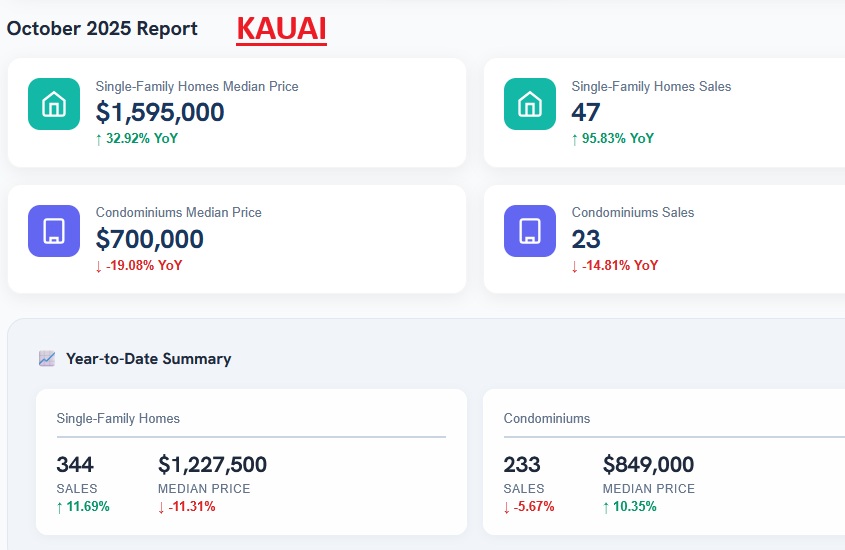The image size is (845, 550).
Task: Click the chart icon next to Year-to-Date Summary
Action: click(46, 358)
